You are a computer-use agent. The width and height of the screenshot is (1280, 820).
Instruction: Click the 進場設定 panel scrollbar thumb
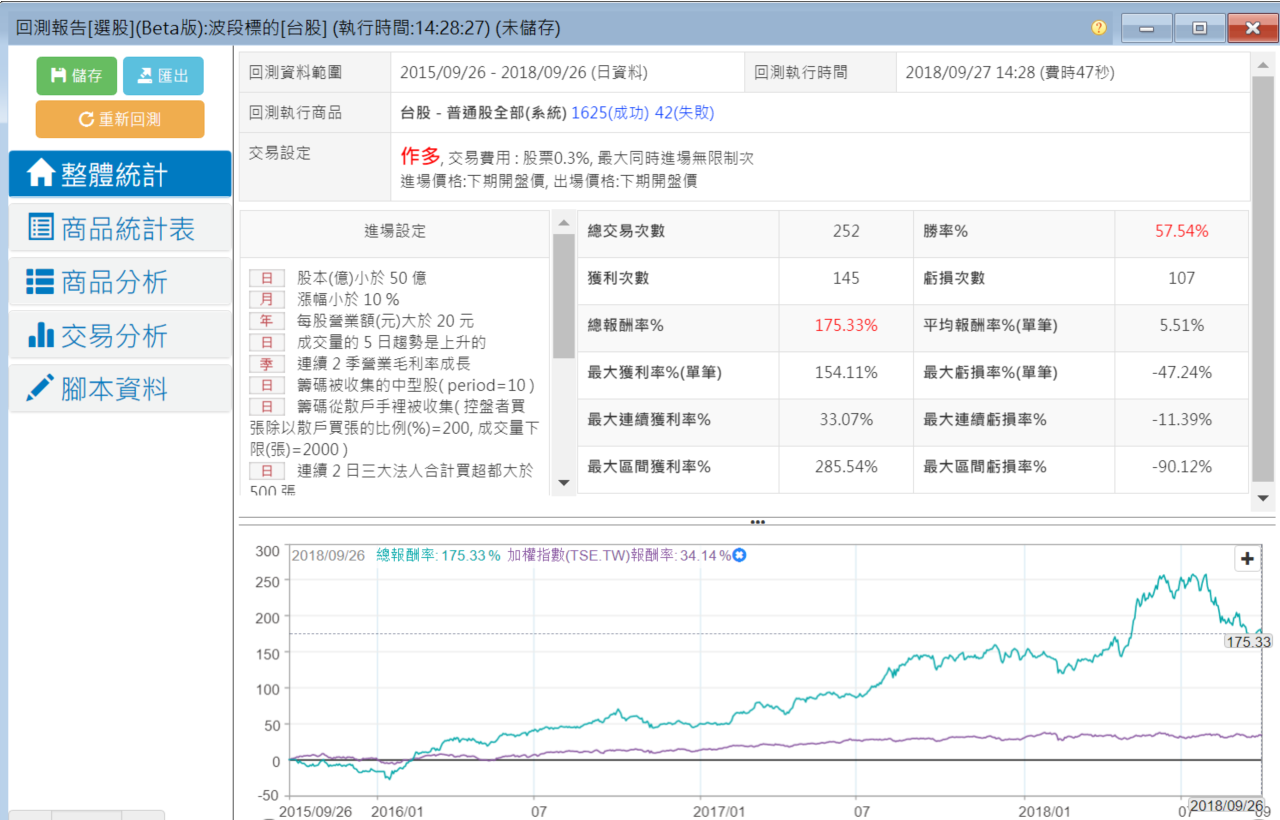pos(564,295)
